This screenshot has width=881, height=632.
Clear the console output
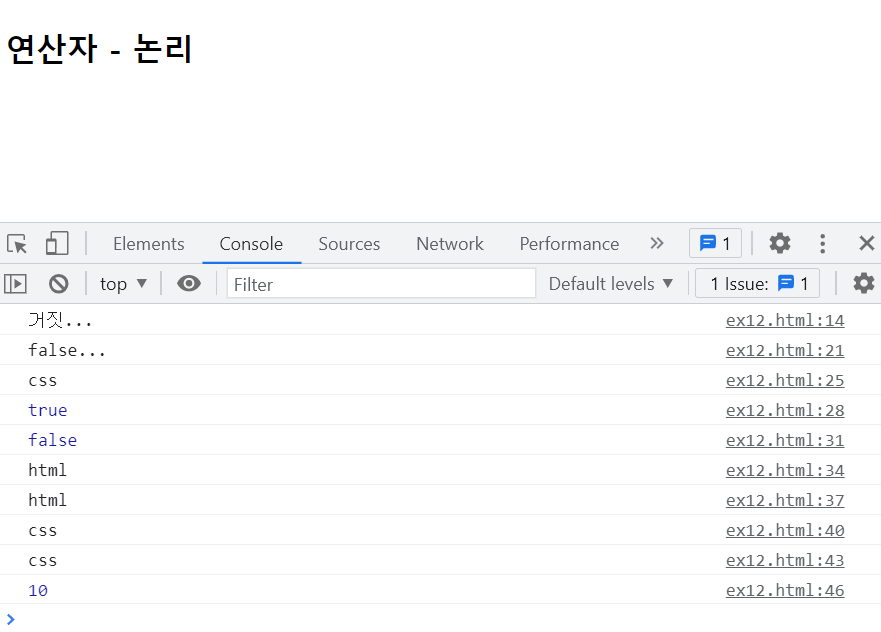click(58, 284)
